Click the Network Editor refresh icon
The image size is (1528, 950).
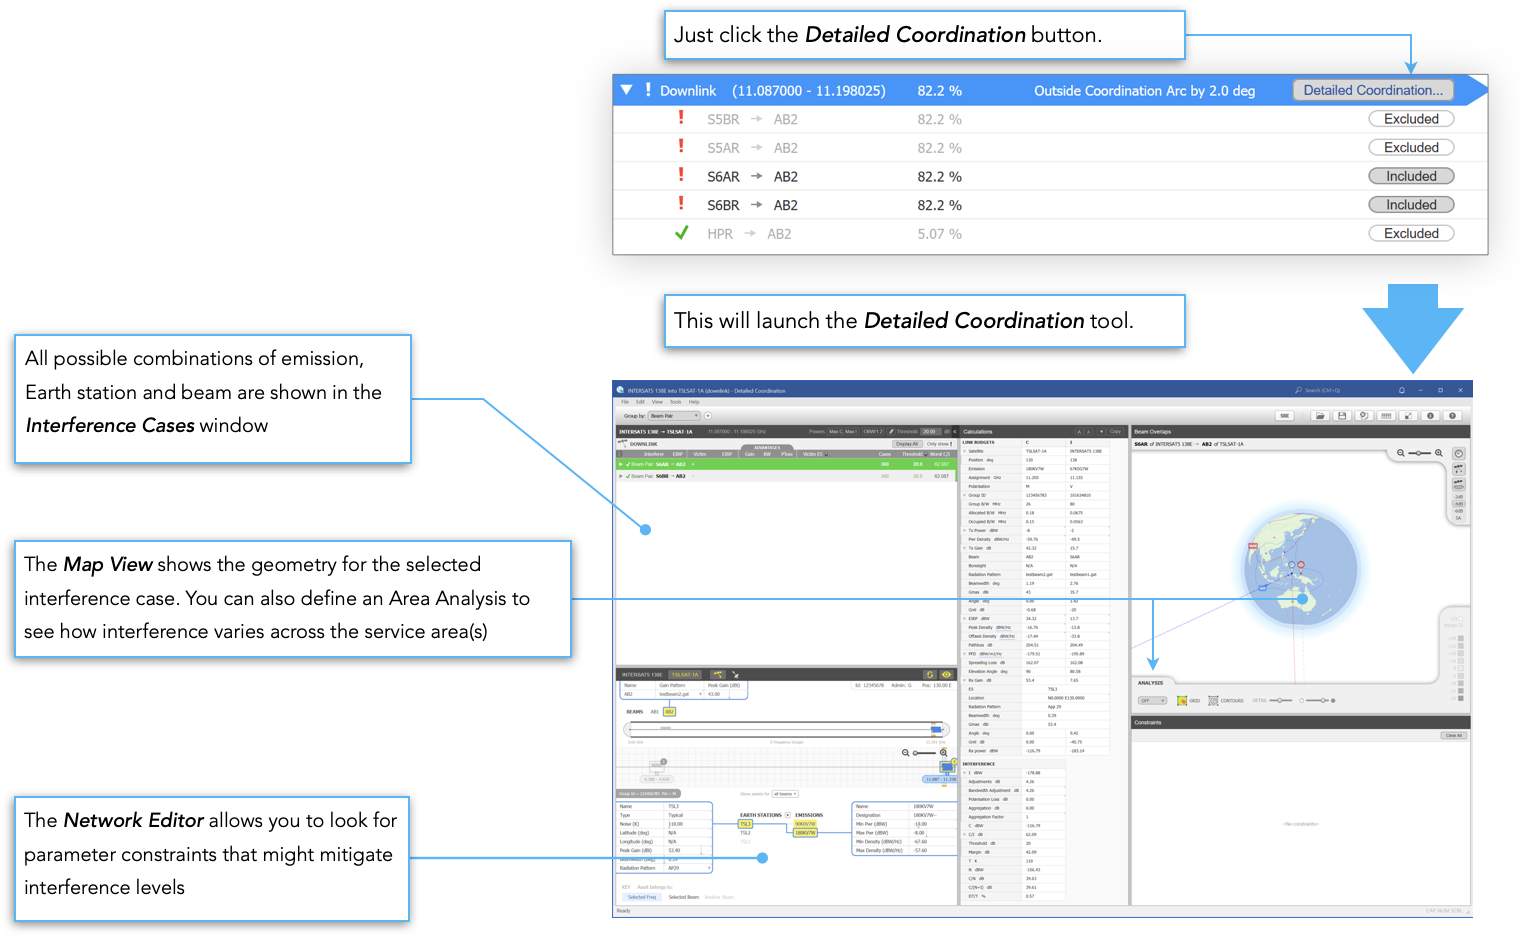(x=929, y=674)
